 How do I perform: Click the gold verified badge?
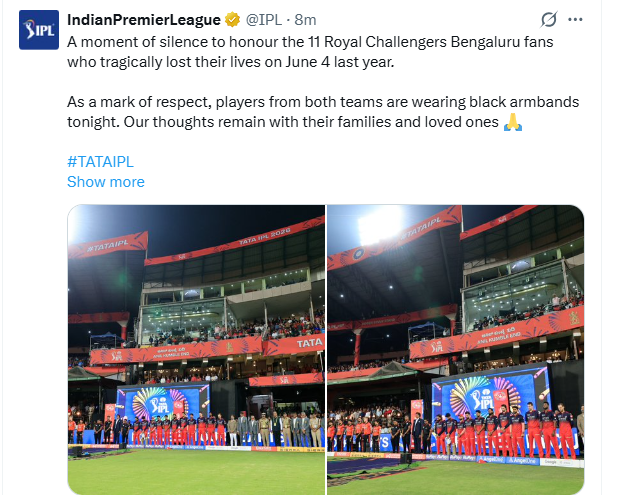(233, 19)
